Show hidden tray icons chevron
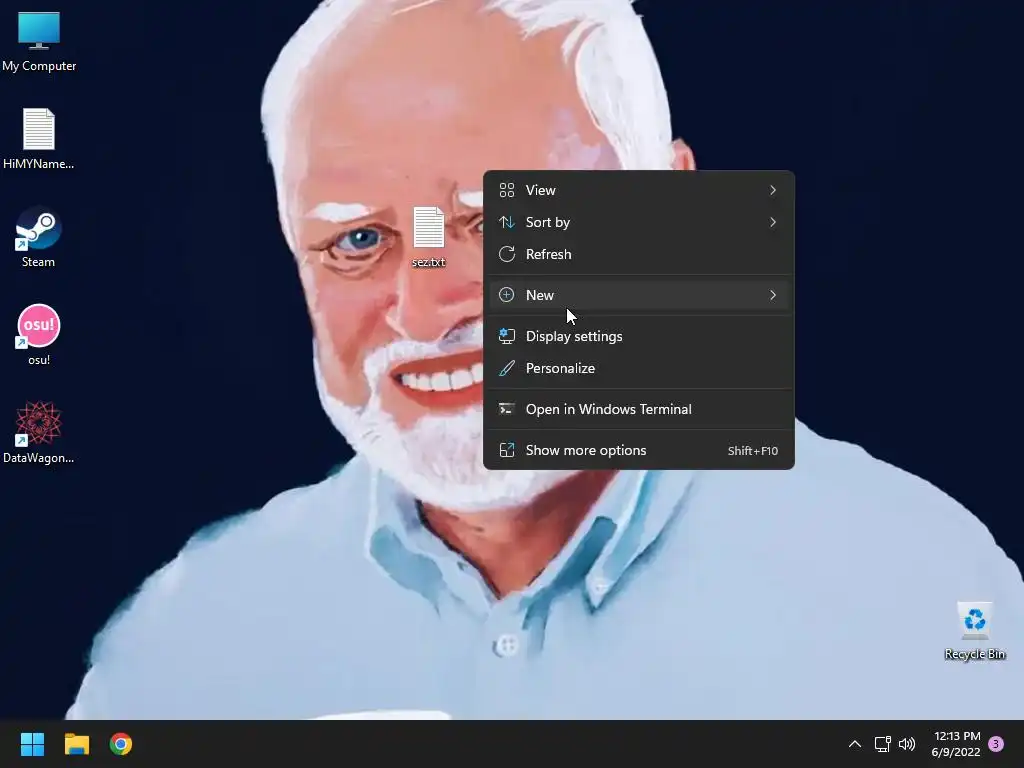The height and width of the screenshot is (768, 1024). pyautogui.click(x=854, y=744)
